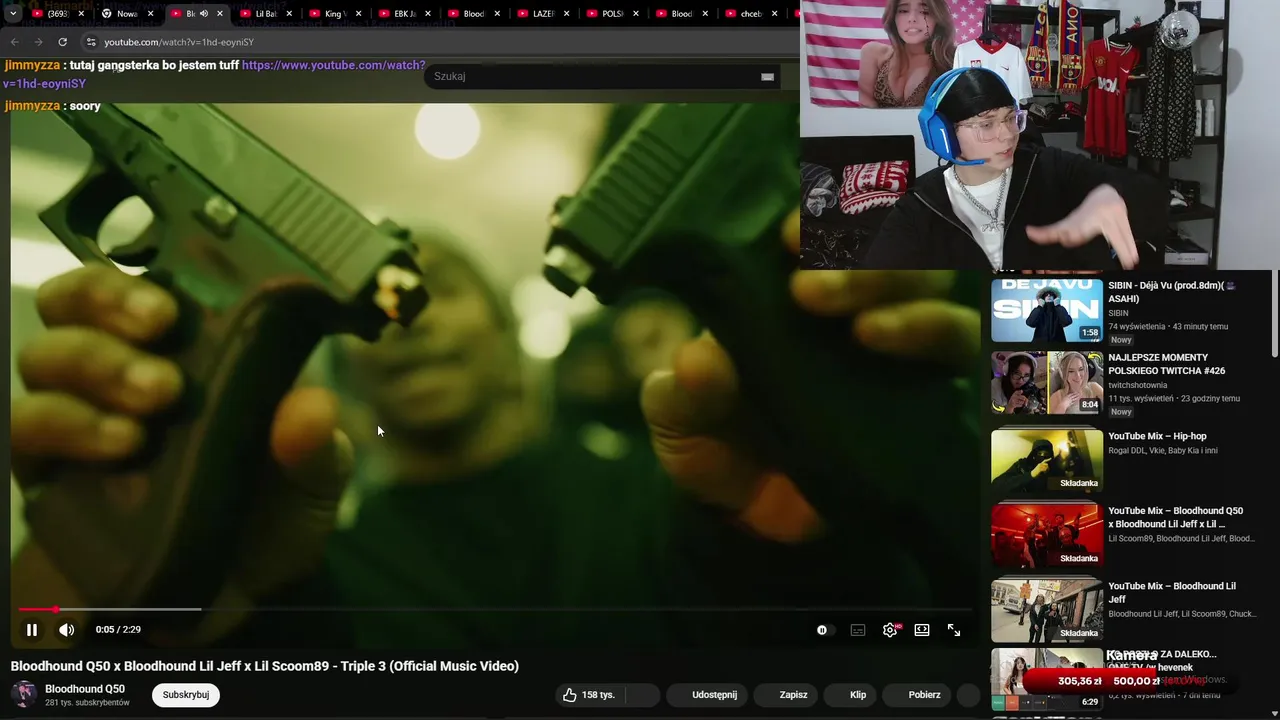Close the Lil Bab tab

click(x=289, y=14)
